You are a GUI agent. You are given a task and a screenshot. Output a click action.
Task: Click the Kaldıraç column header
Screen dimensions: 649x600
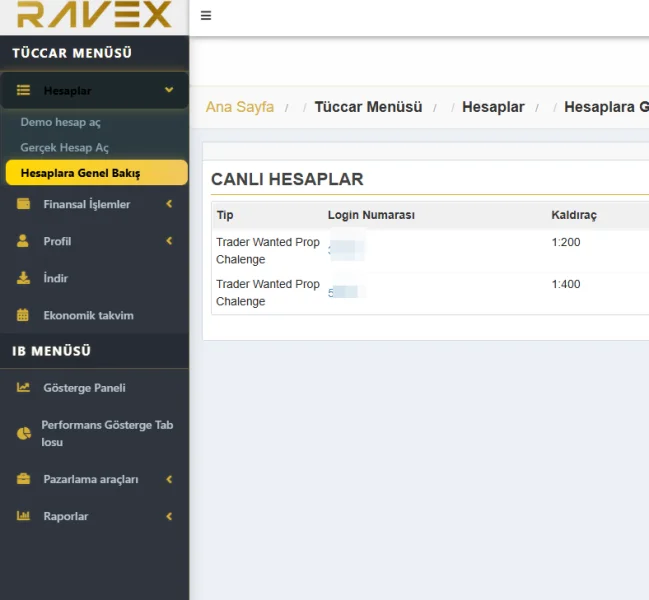574,215
